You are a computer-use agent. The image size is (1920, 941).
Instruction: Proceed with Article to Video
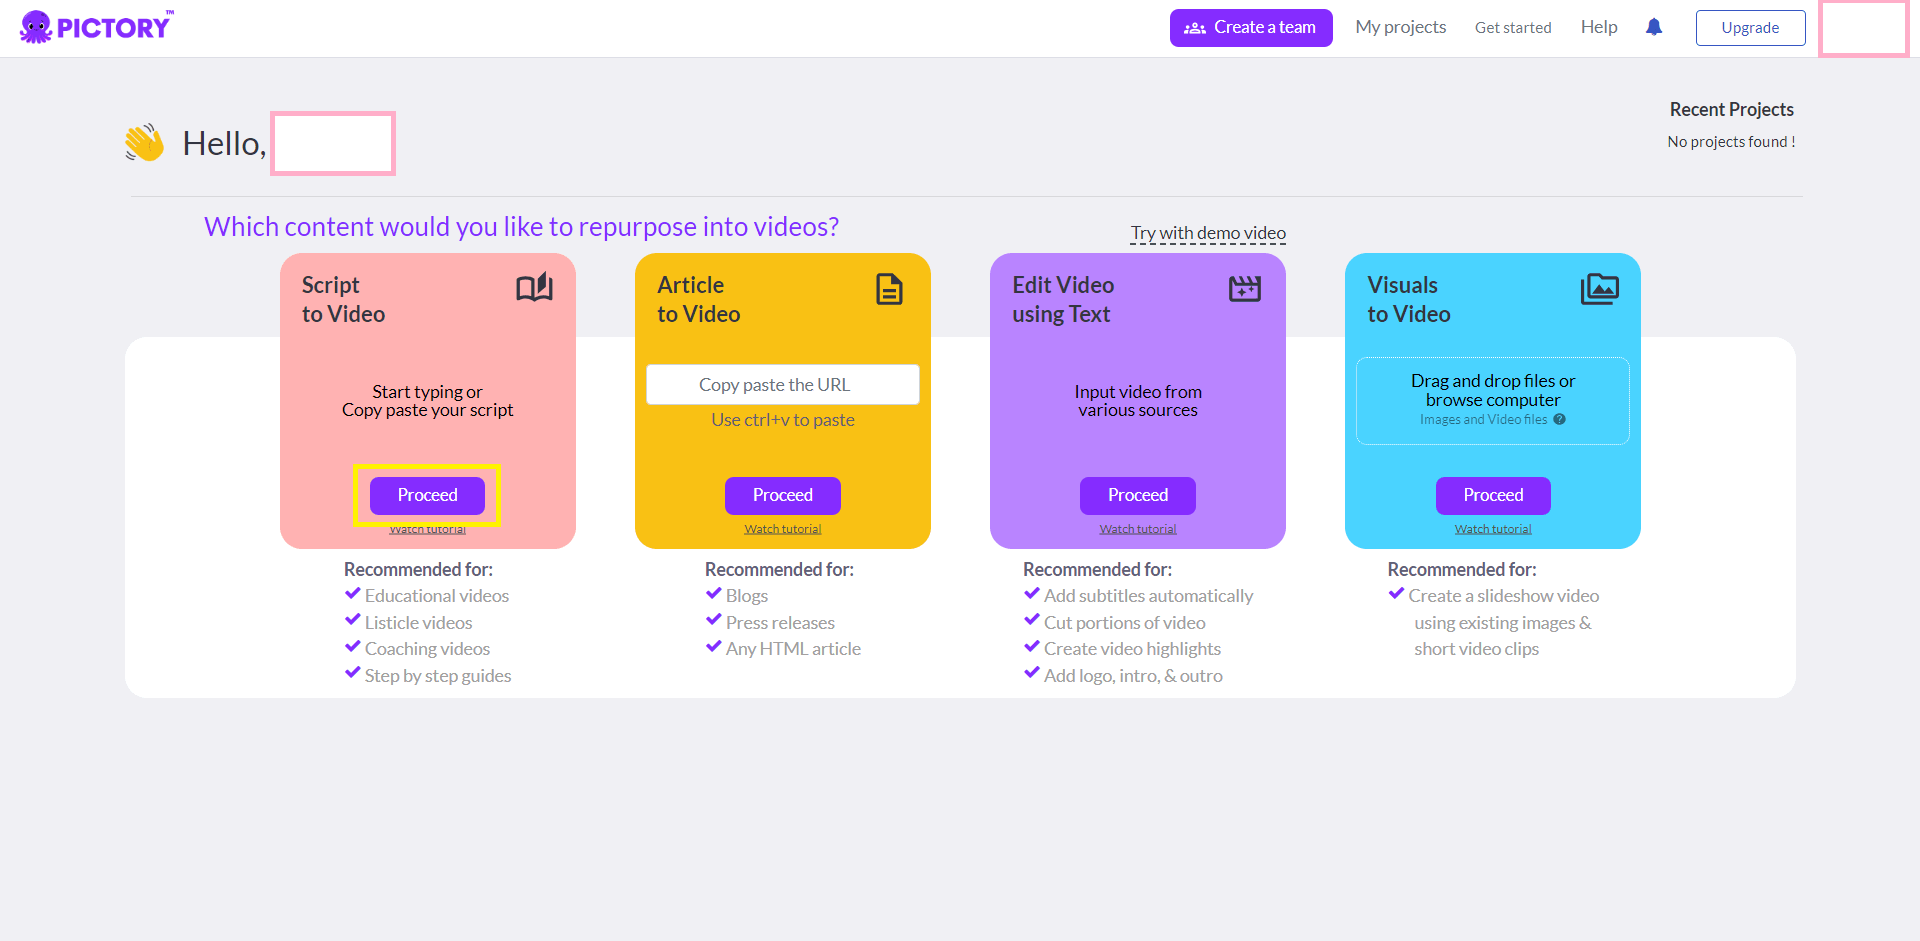point(783,495)
